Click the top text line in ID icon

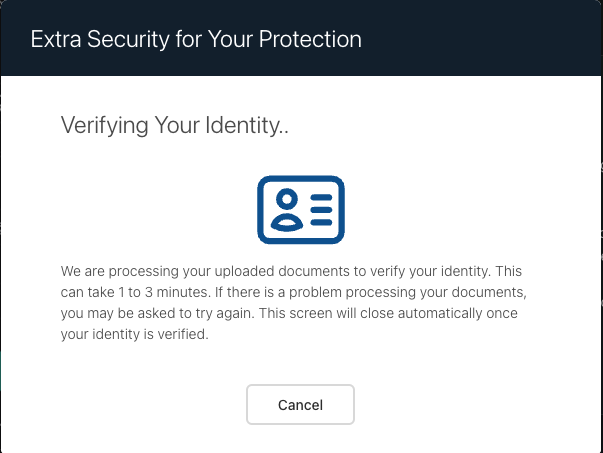[321, 198]
